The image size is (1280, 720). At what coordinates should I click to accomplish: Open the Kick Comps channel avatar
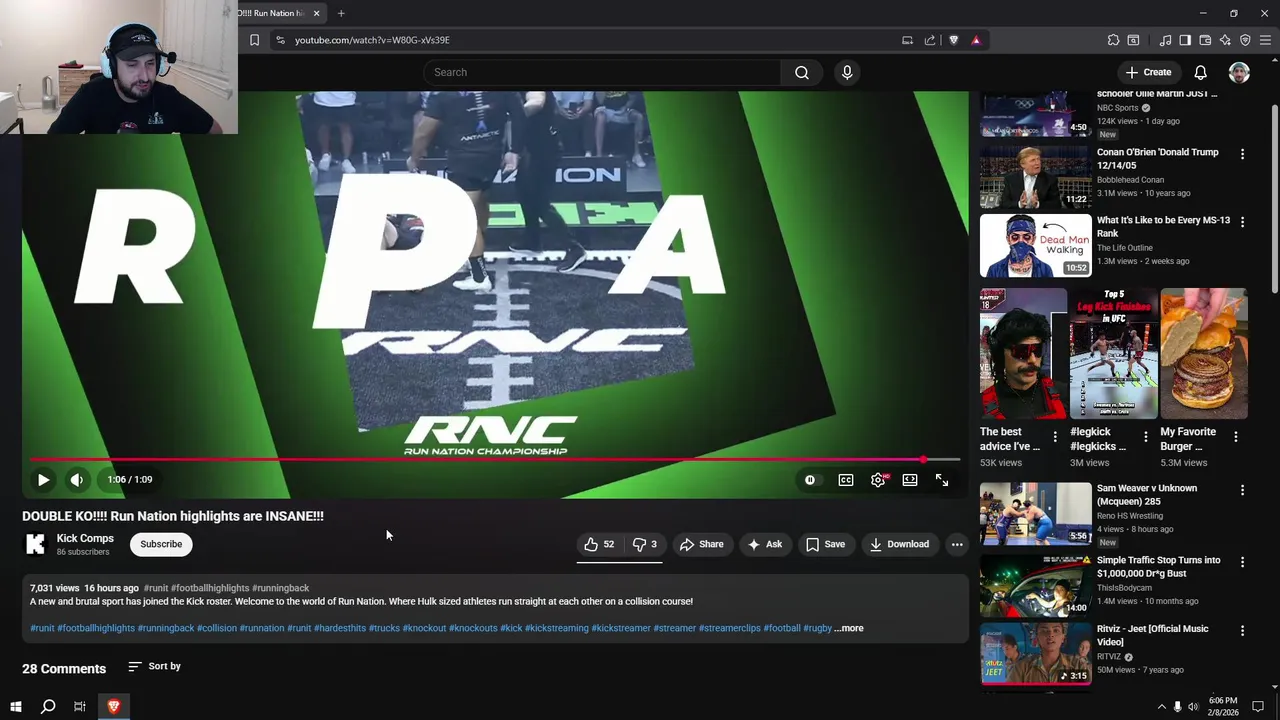[35, 544]
